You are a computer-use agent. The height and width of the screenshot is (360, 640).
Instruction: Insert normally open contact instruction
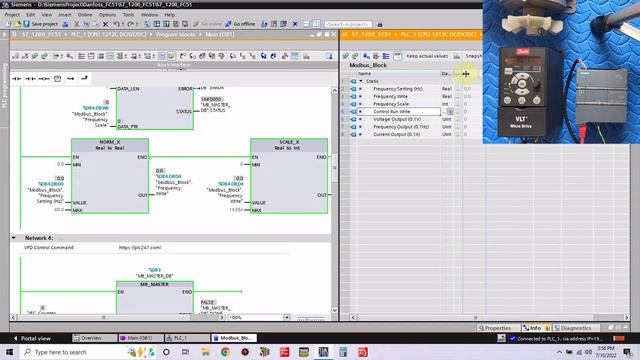pyautogui.click(x=17, y=78)
